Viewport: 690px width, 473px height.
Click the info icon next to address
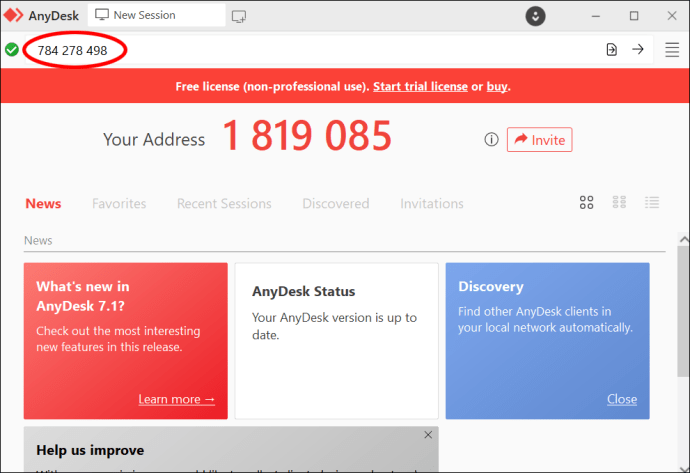[492, 139]
